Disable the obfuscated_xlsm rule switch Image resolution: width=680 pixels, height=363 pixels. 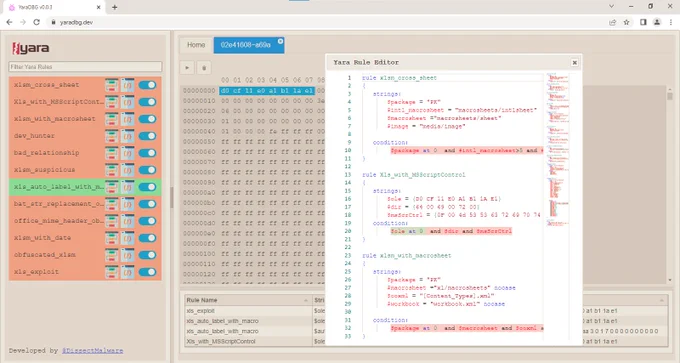147,255
